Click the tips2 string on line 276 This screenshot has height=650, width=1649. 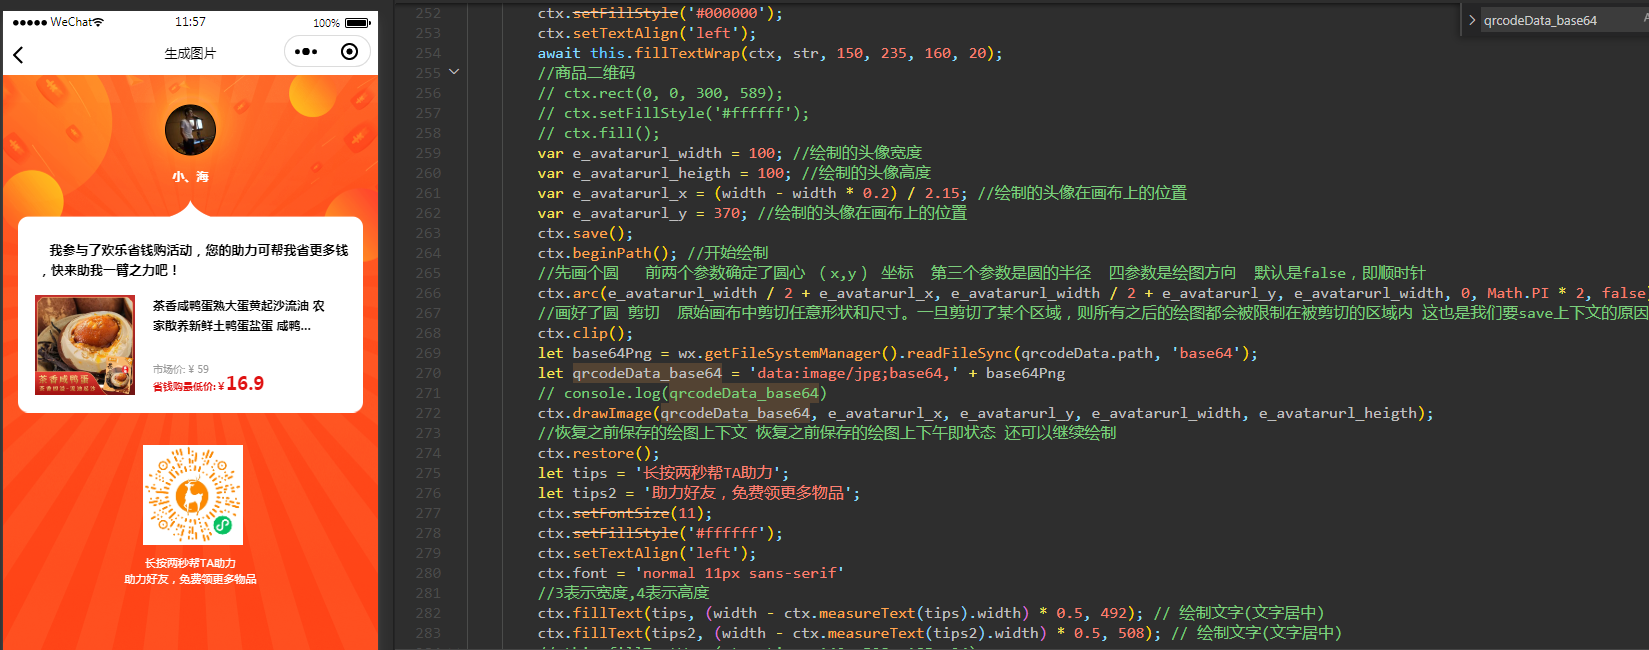pyautogui.click(x=746, y=493)
